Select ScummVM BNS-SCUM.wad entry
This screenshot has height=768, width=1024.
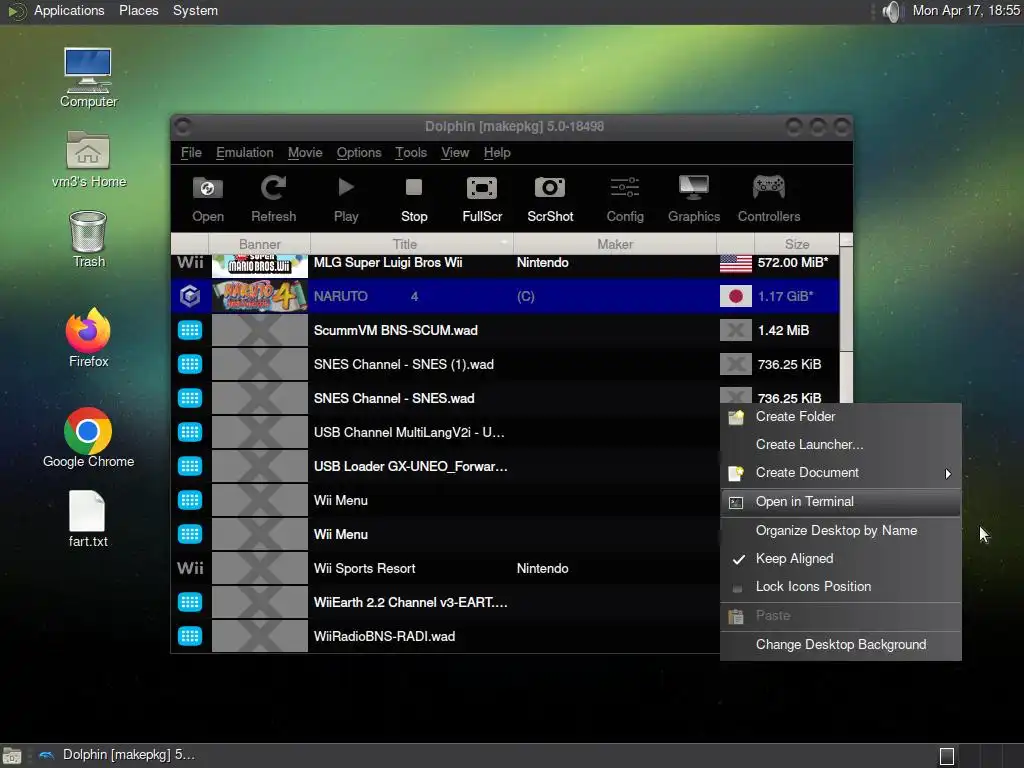pyautogui.click(x=396, y=330)
